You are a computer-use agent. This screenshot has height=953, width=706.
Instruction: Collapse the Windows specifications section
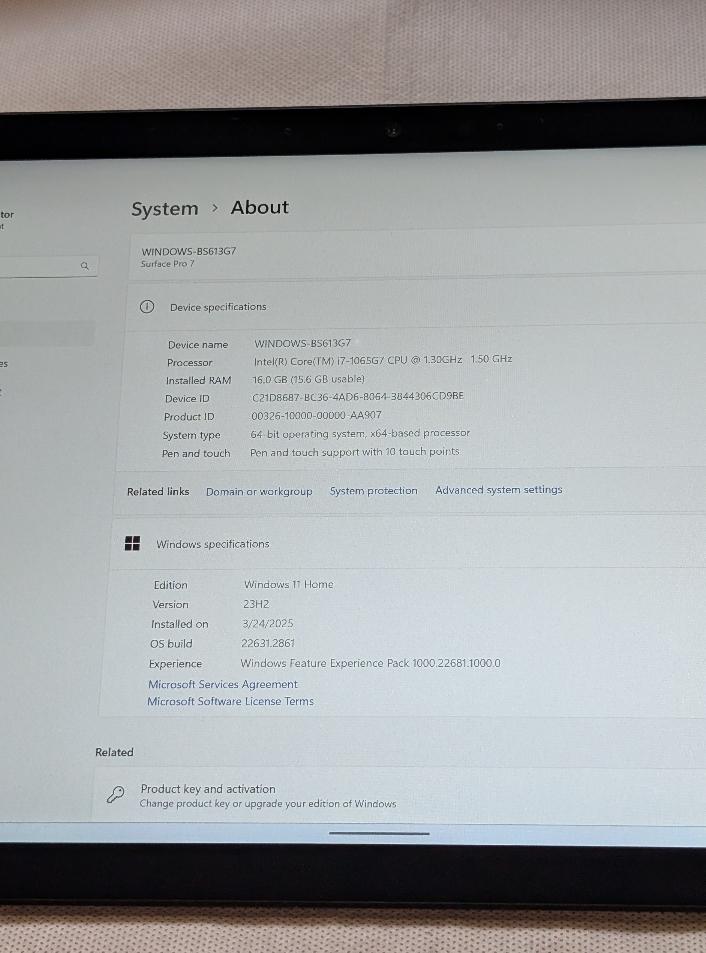click(x=212, y=544)
